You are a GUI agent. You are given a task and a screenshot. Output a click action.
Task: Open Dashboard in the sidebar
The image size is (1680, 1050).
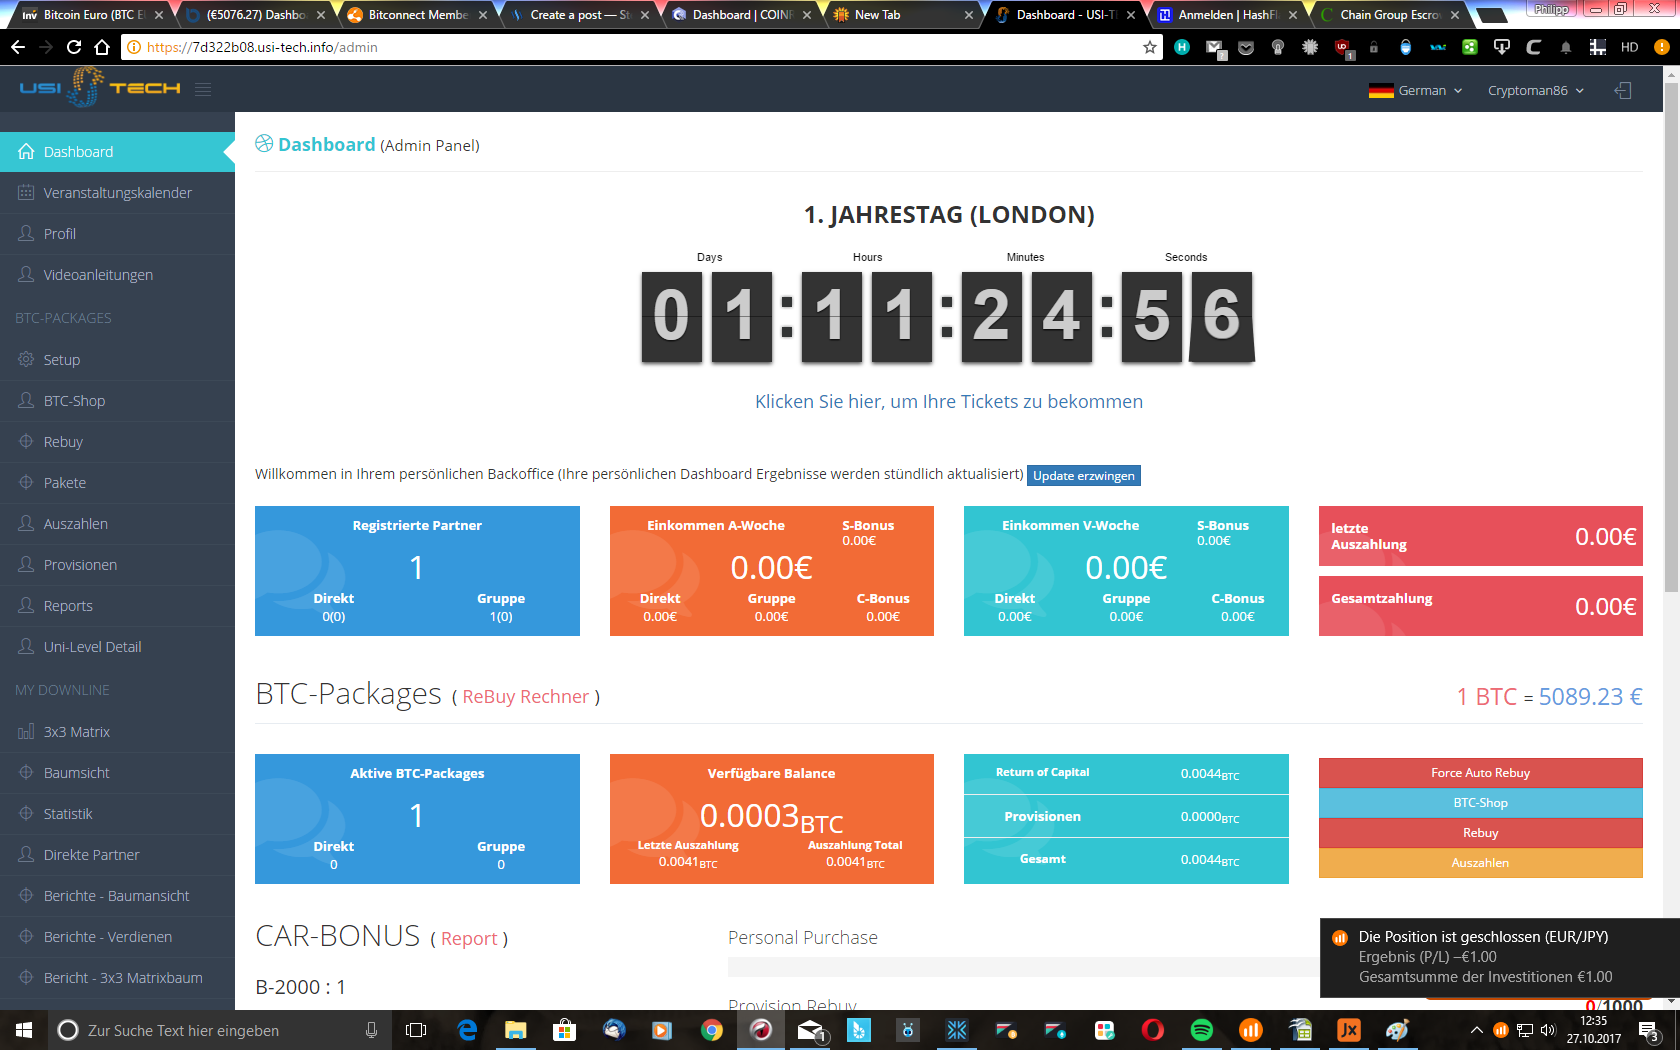click(117, 152)
